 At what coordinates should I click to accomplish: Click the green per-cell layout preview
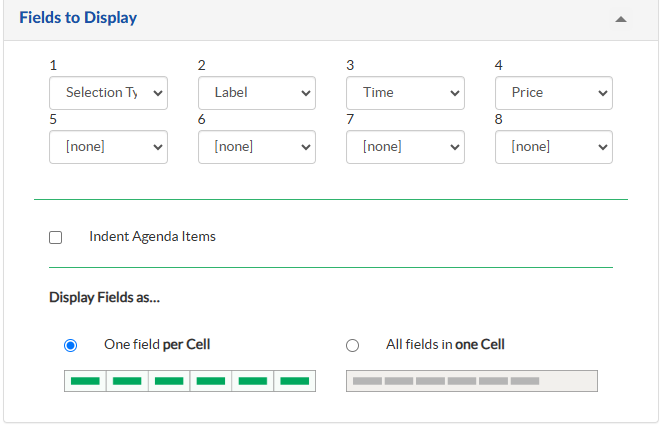pyautogui.click(x=190, y=381)
